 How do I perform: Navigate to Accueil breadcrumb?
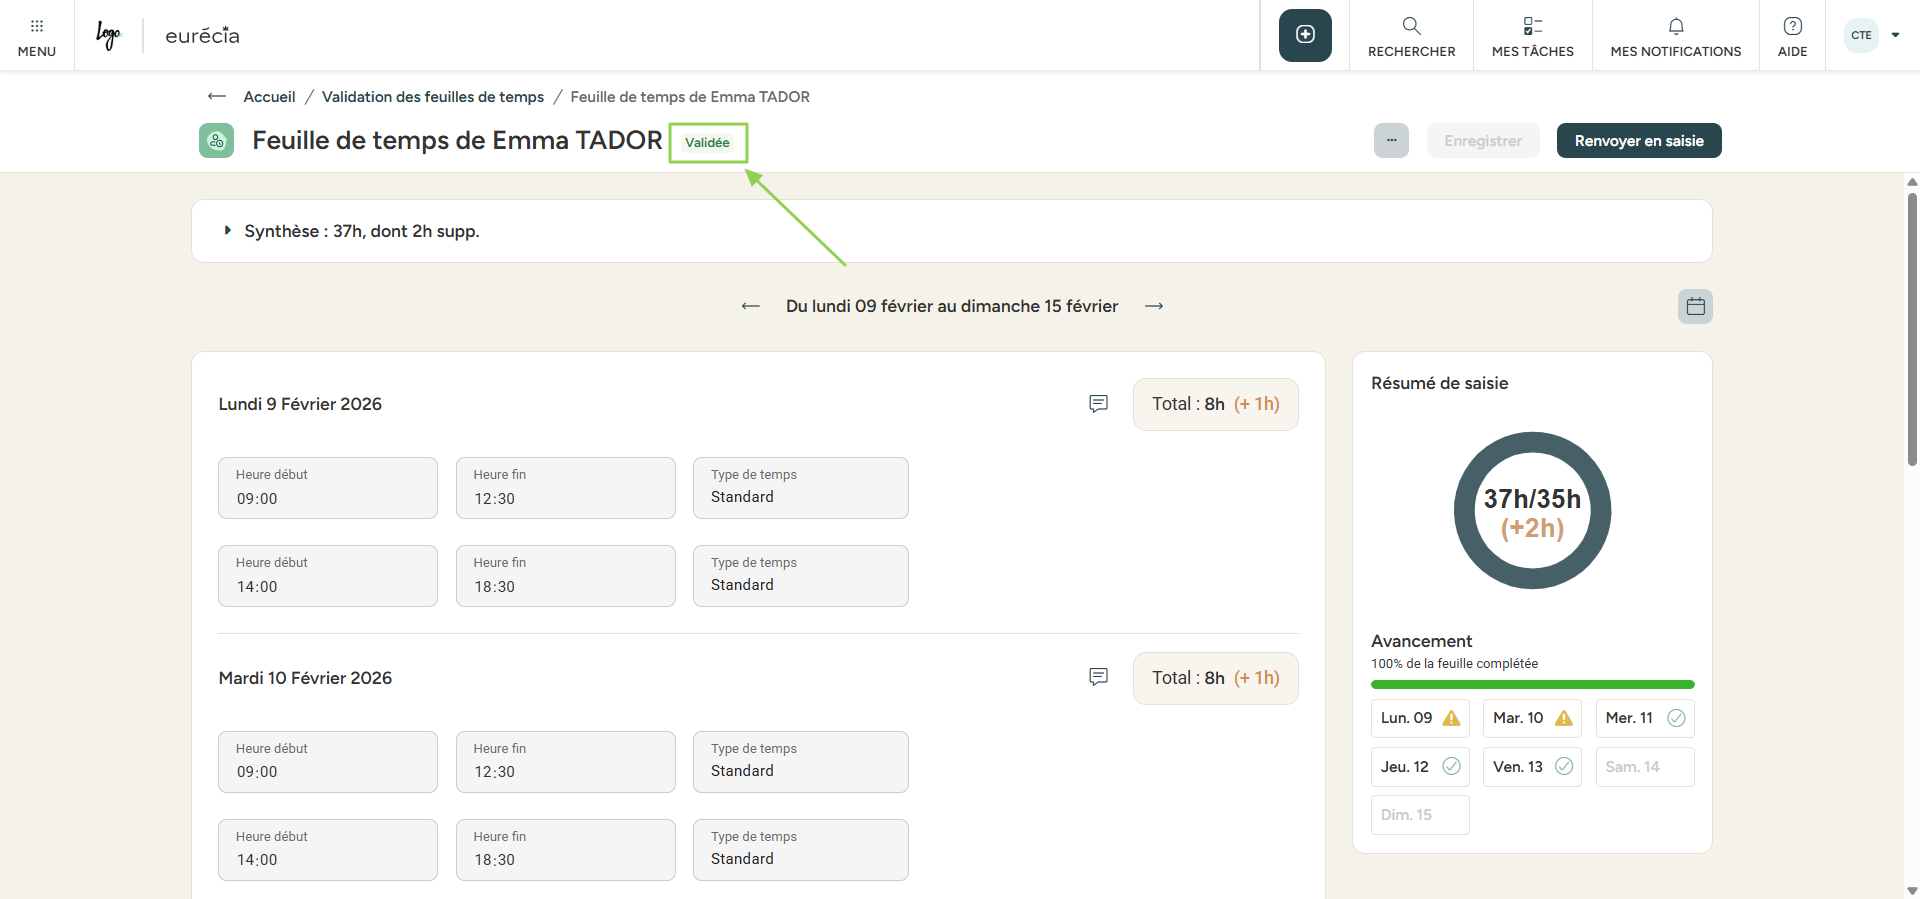click(269, 97)
